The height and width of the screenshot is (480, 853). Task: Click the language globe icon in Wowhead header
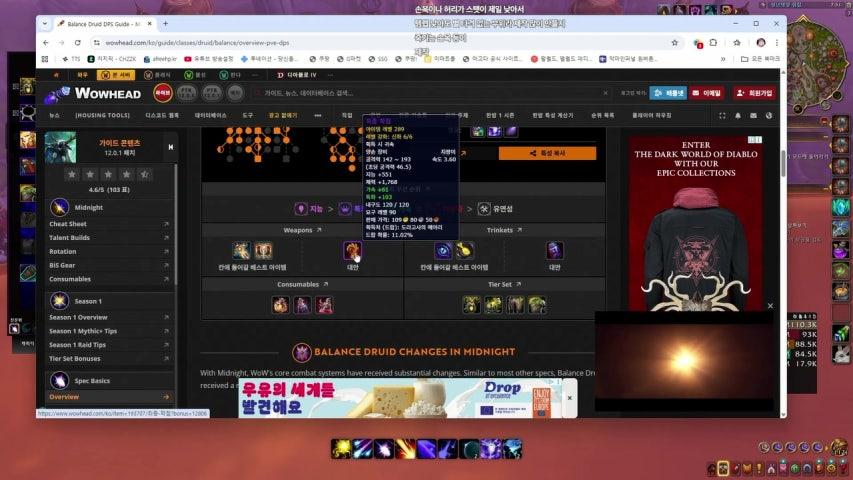[x=769, y=115]
